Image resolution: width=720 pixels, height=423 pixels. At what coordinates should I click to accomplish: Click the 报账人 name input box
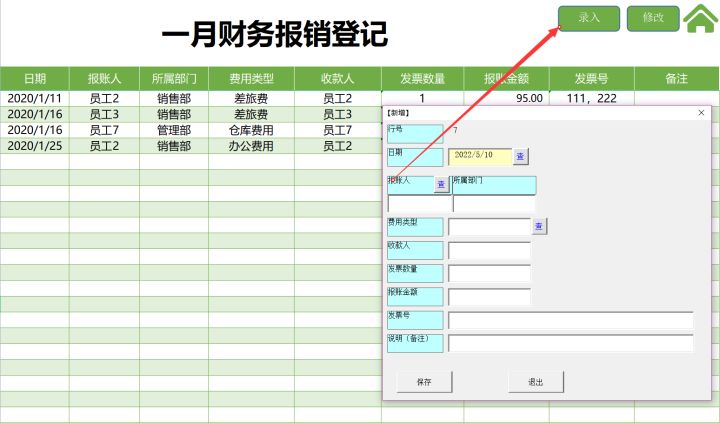(x=420, y=204)
